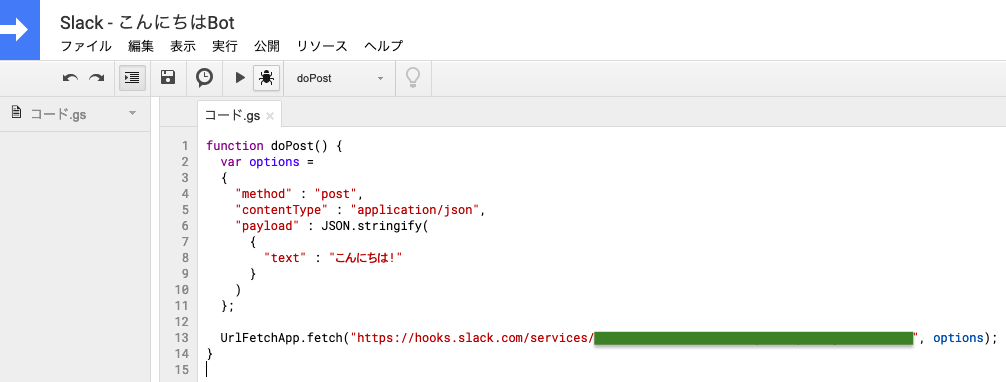This screenshot has width=1006, height=382.
Task: Click JSON.stringify( in the code
Action: (x=374, y=226)
